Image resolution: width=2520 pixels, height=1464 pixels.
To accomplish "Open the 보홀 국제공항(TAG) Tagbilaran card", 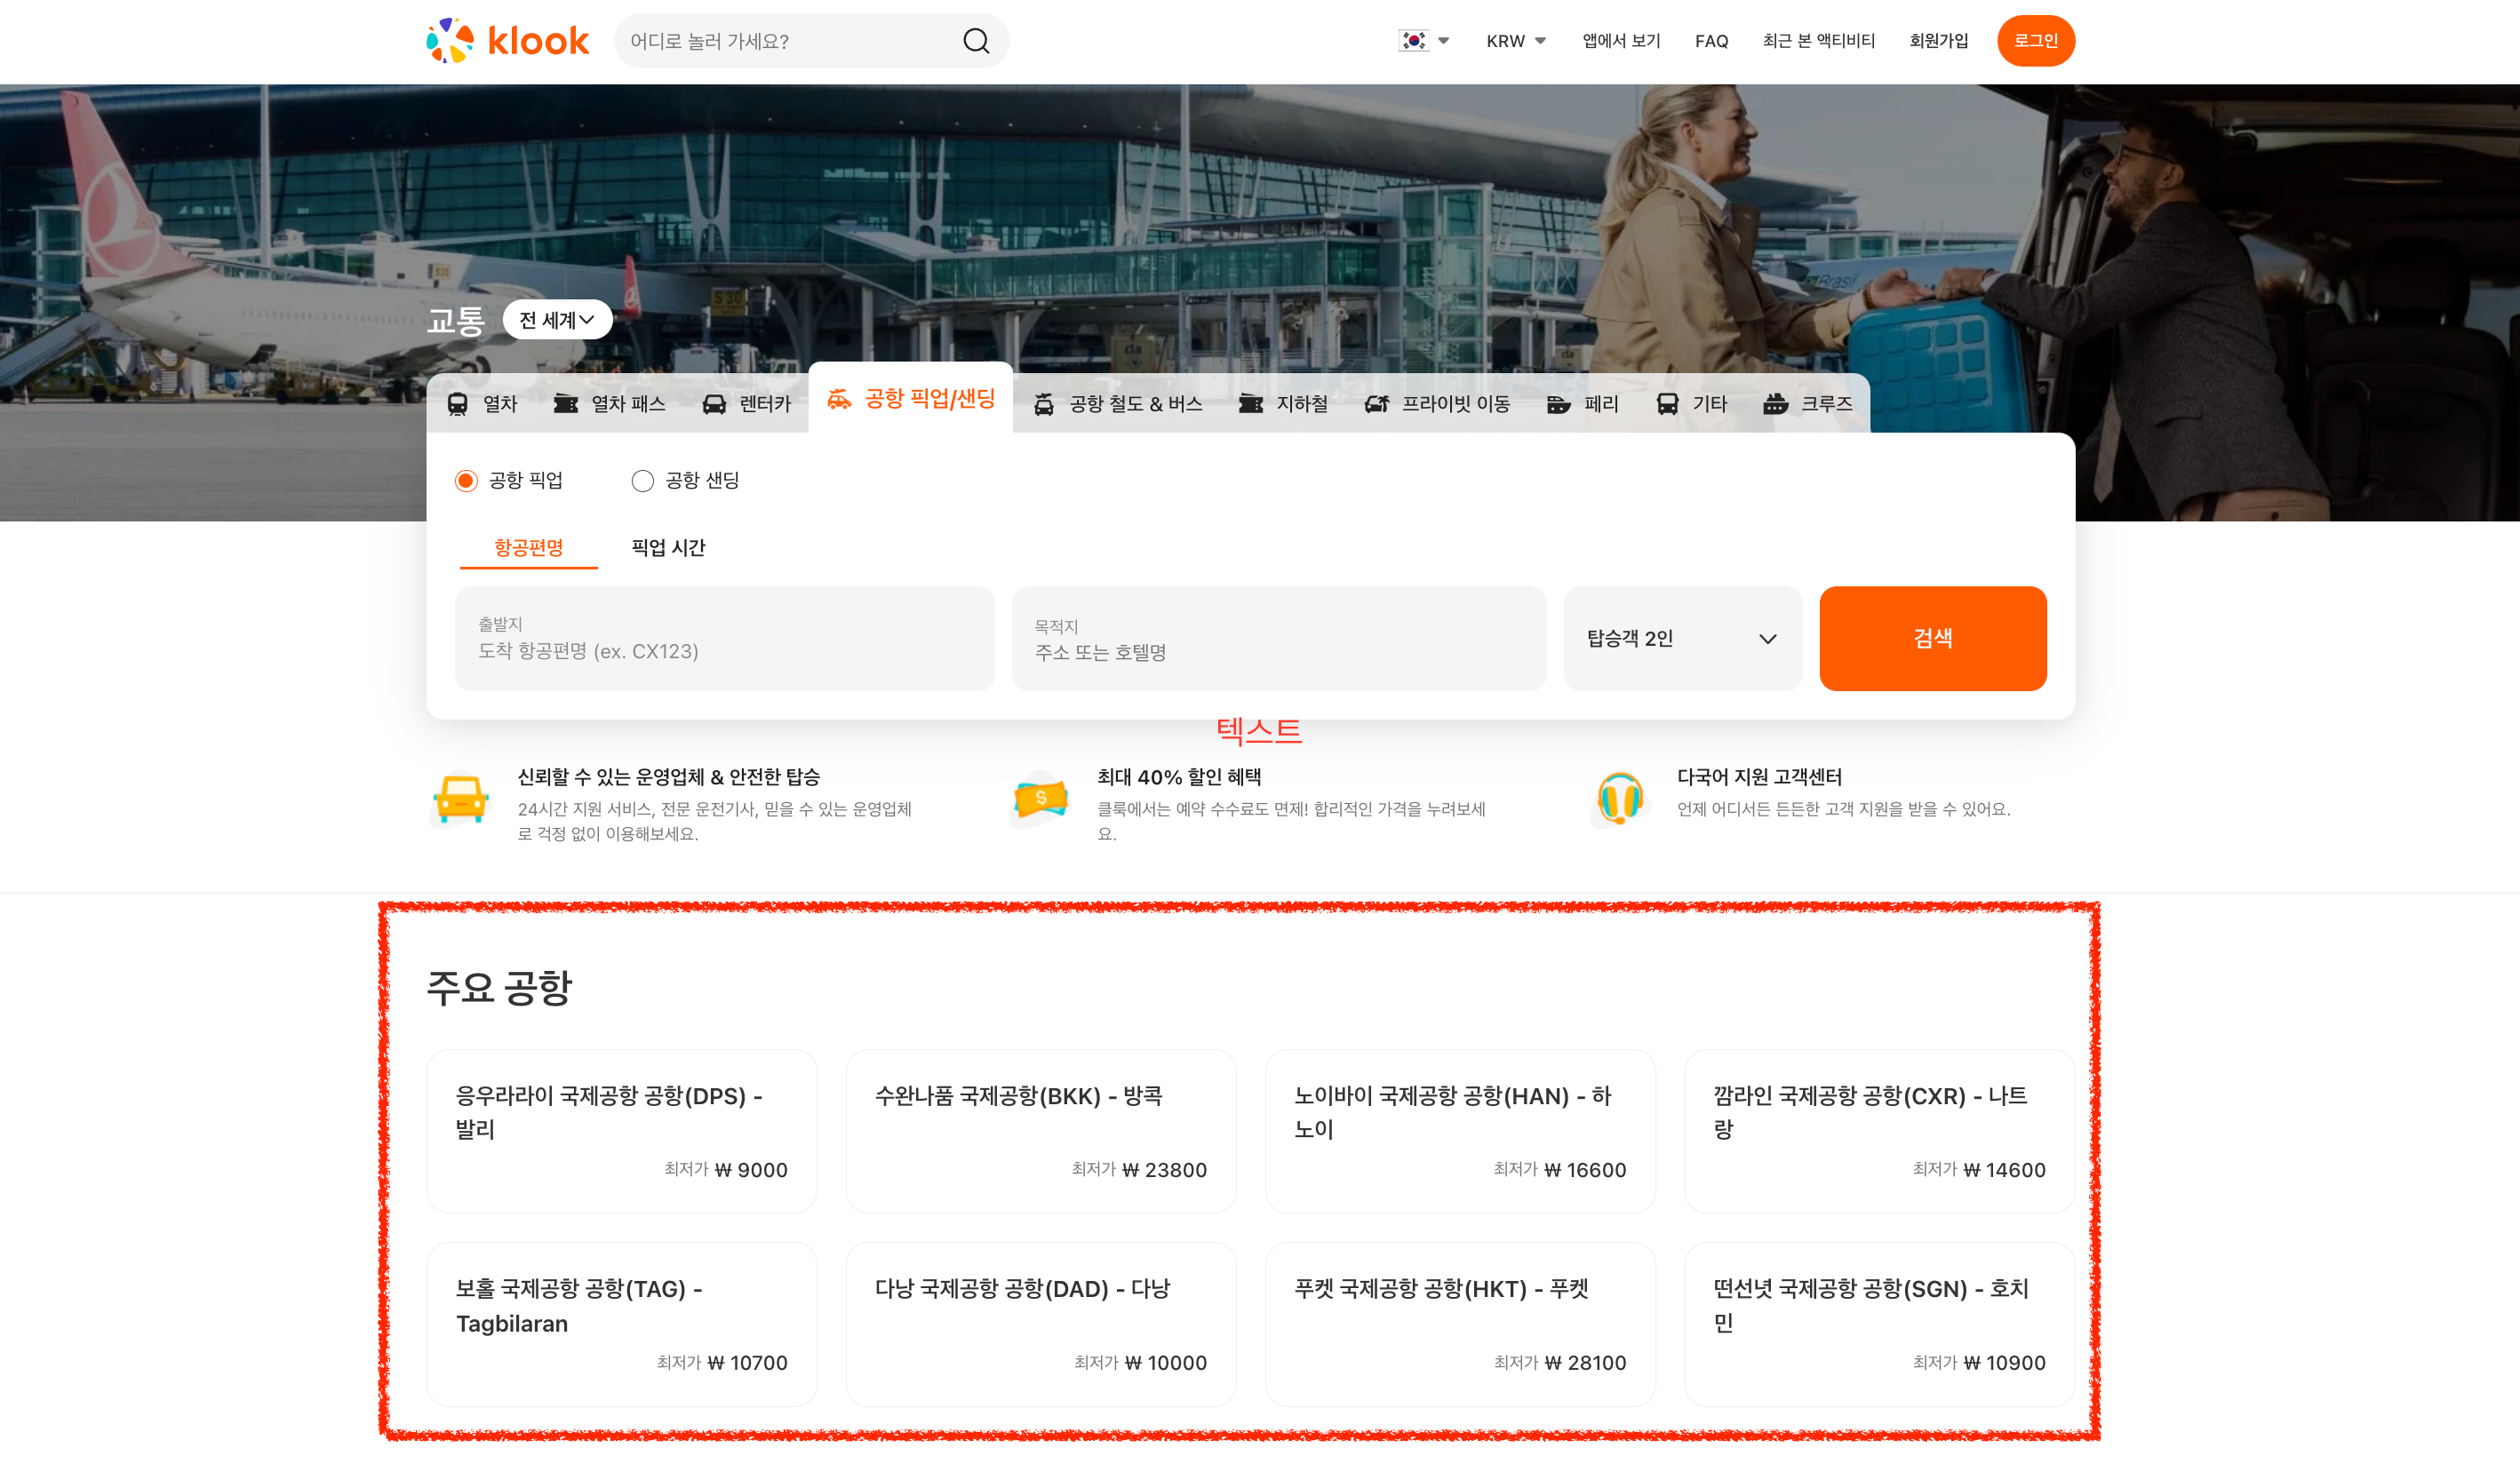I will [x=622, y=1324].
